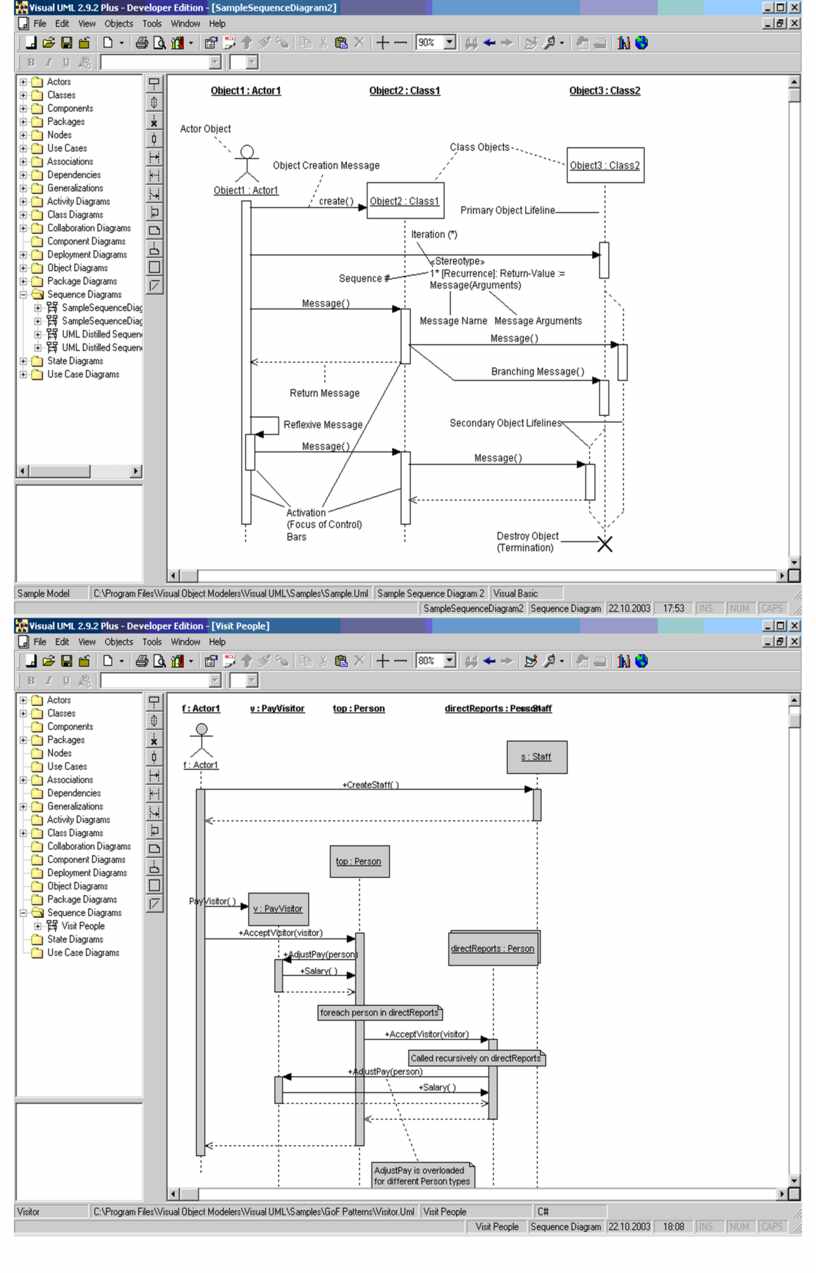Screen dimensions: 816x1273
Task: Open Tools menu in SampleSequenceDiagram2 window
Action: coord(152,22)
